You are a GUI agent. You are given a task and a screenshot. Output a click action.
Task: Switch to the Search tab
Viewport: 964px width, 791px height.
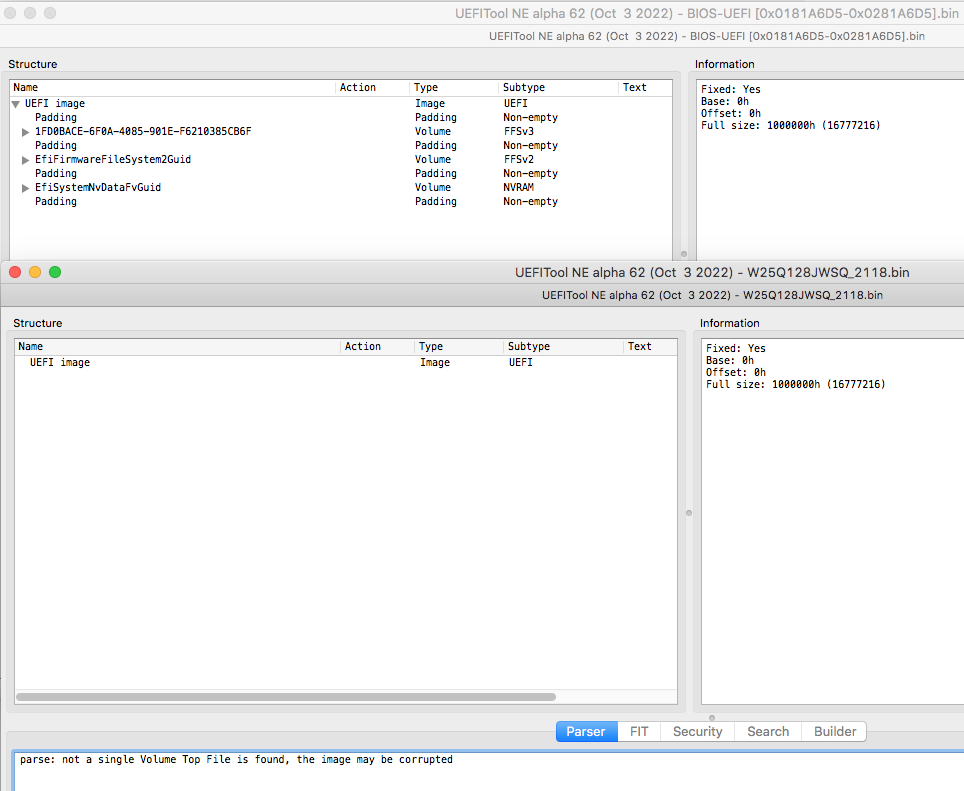768,731
